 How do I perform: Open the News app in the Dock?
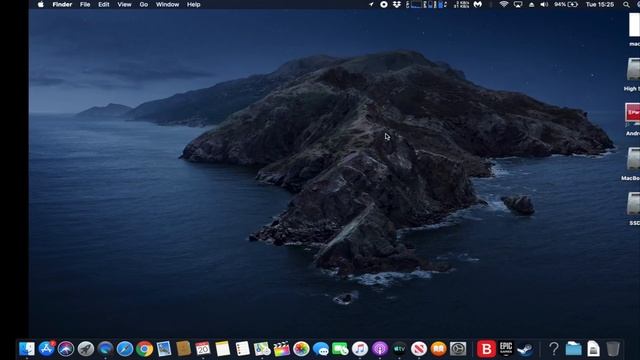coord(419,349)
